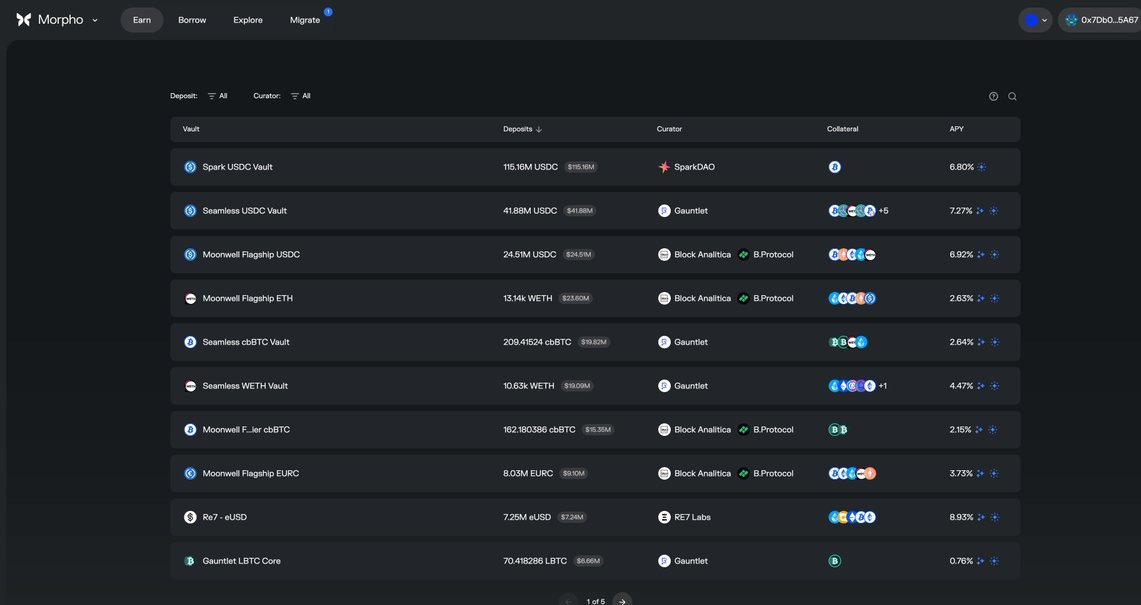The height and width of the screenshot is (605, 1141).
Task: Open the Migrate tab
Action: (x=305, y=20)
